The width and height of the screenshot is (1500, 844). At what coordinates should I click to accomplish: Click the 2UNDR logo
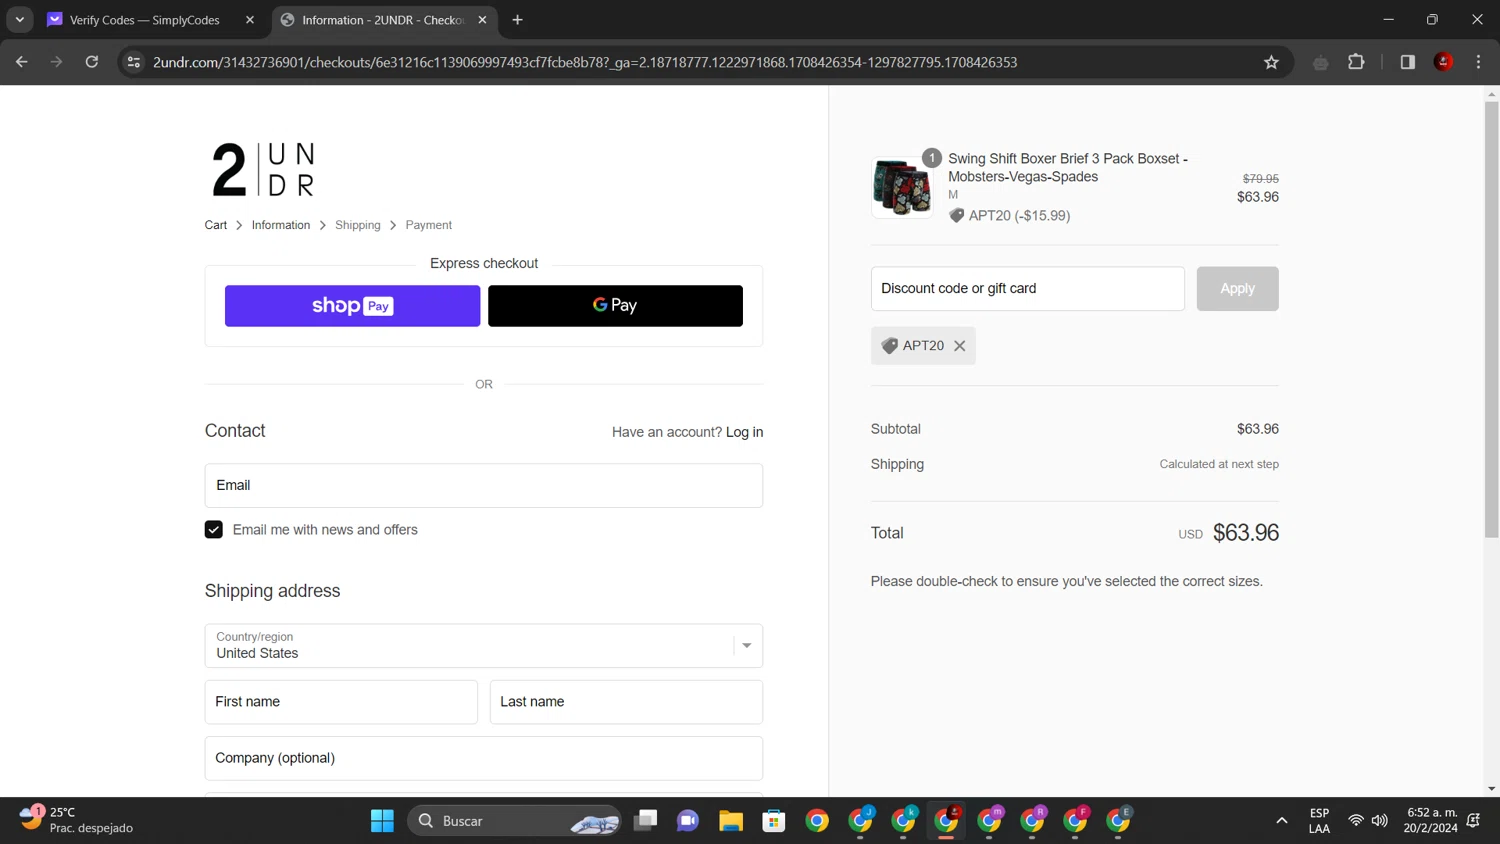[264, 169]
